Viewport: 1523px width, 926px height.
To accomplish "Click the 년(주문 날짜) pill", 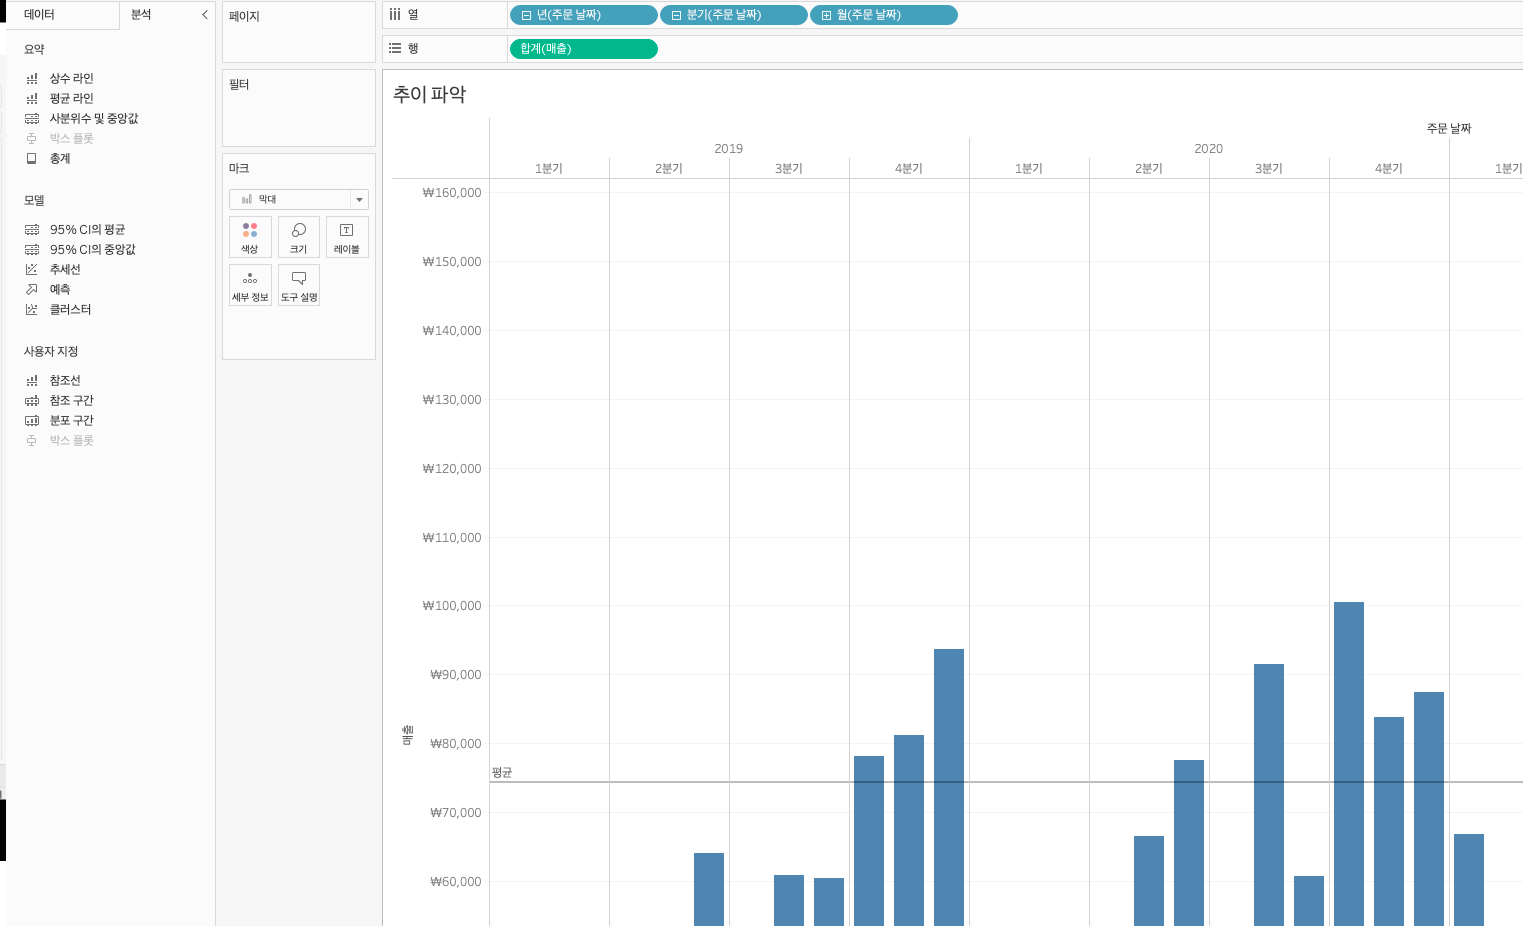I will tap(584, 15).
